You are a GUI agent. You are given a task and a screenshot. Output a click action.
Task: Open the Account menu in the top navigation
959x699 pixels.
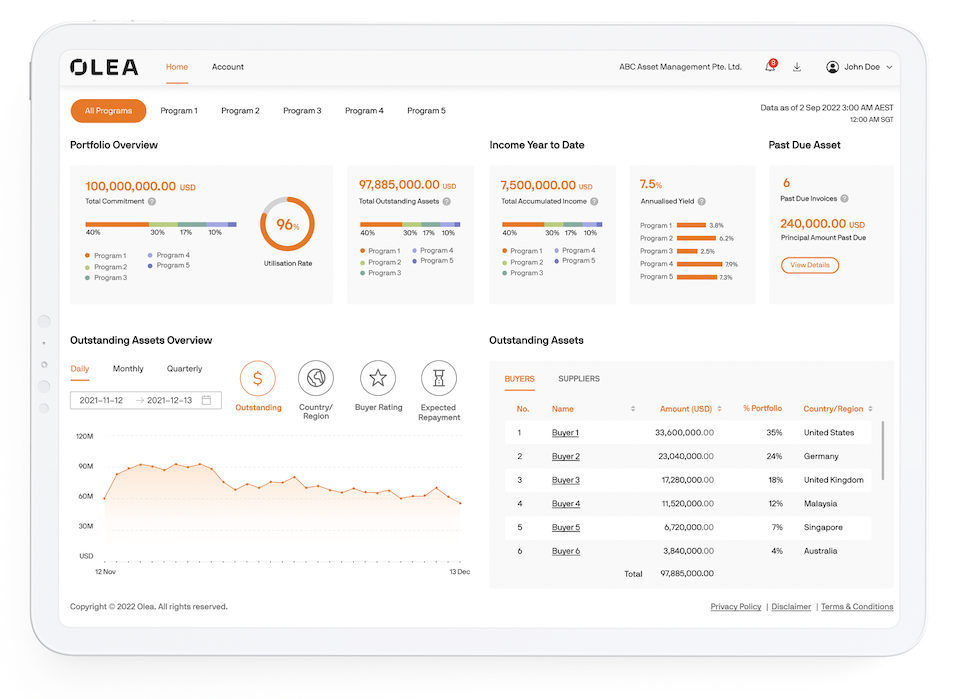click(227, 66)
